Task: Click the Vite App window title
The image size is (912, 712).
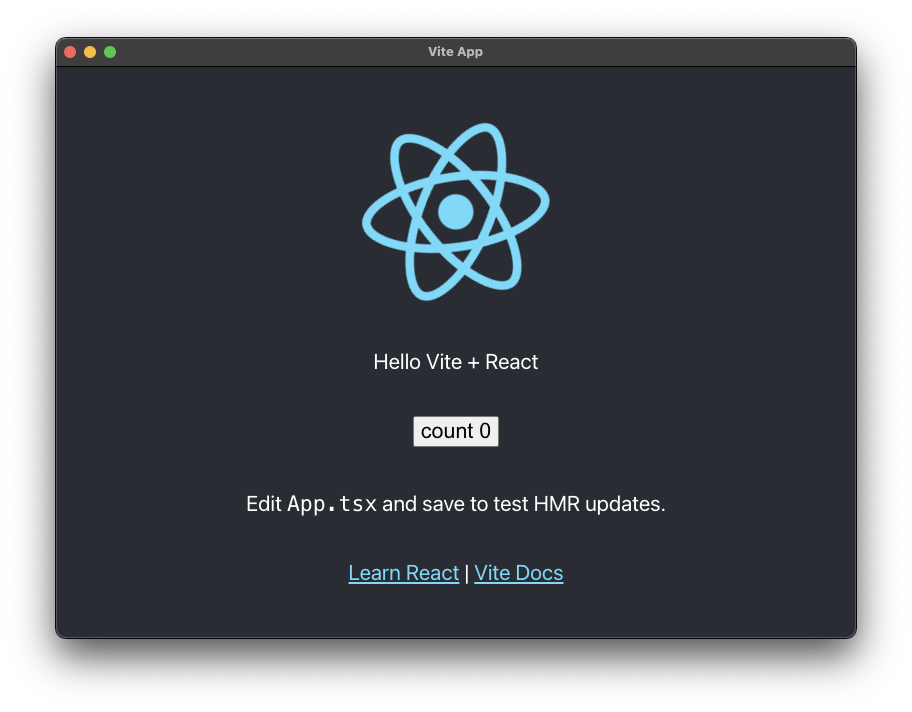Action: click(455, 52)
